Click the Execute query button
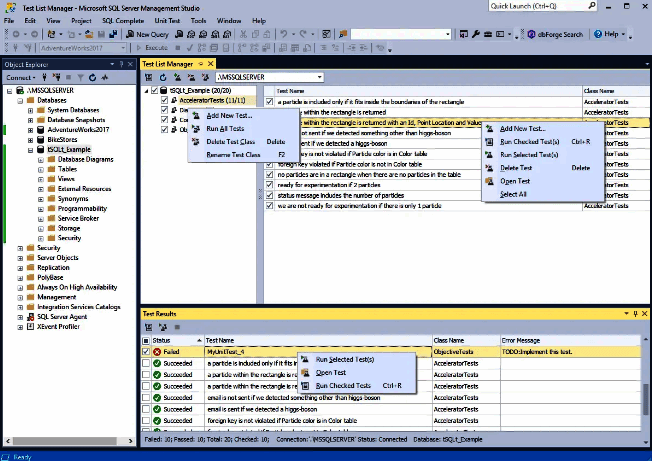Screen dimensions: 652x461 pyautogui.click(x=152, y=47)
